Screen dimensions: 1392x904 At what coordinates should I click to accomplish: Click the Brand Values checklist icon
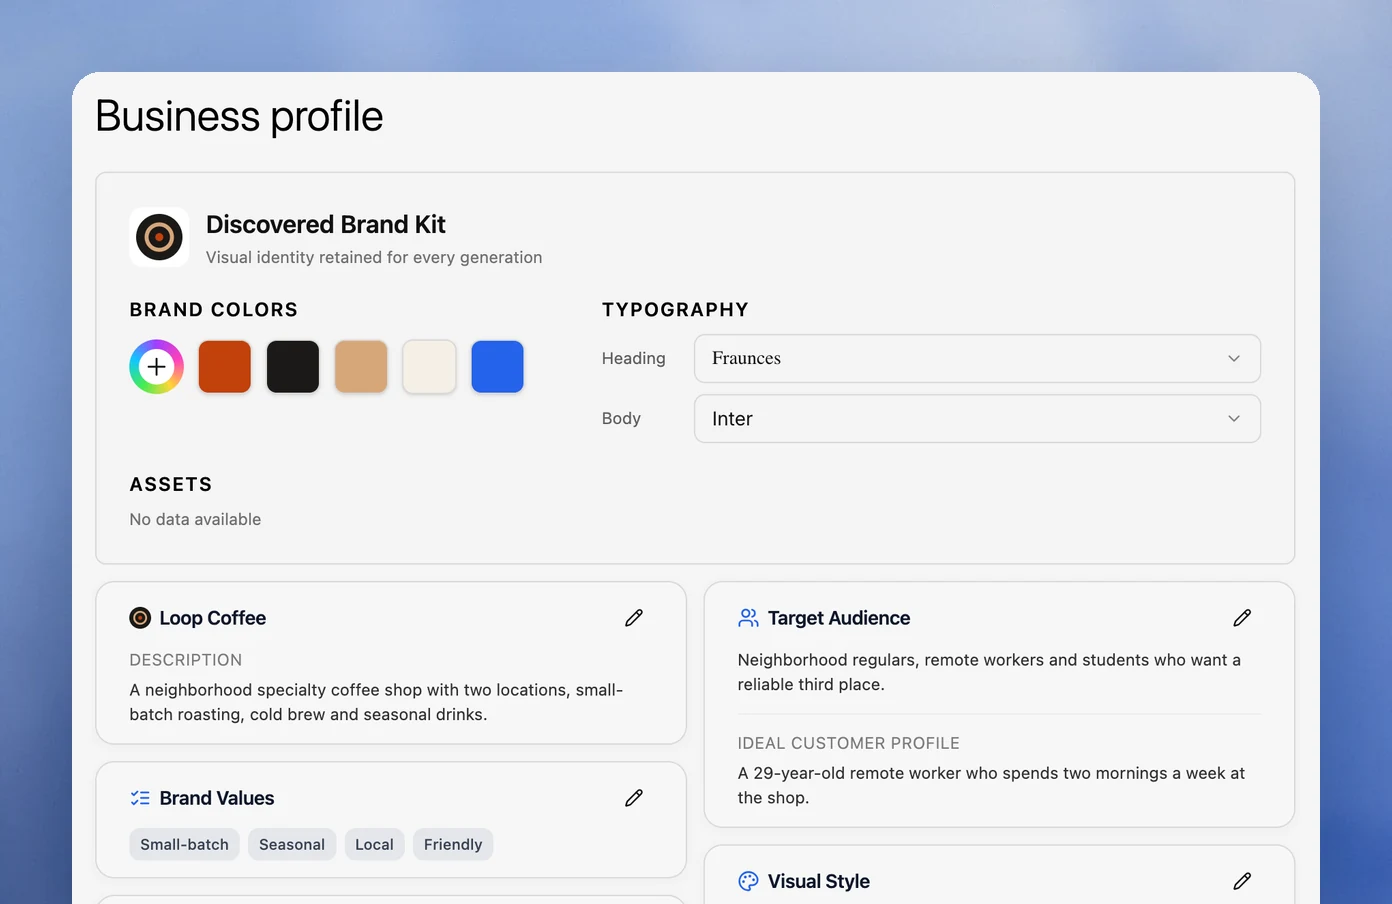[140, 798]
